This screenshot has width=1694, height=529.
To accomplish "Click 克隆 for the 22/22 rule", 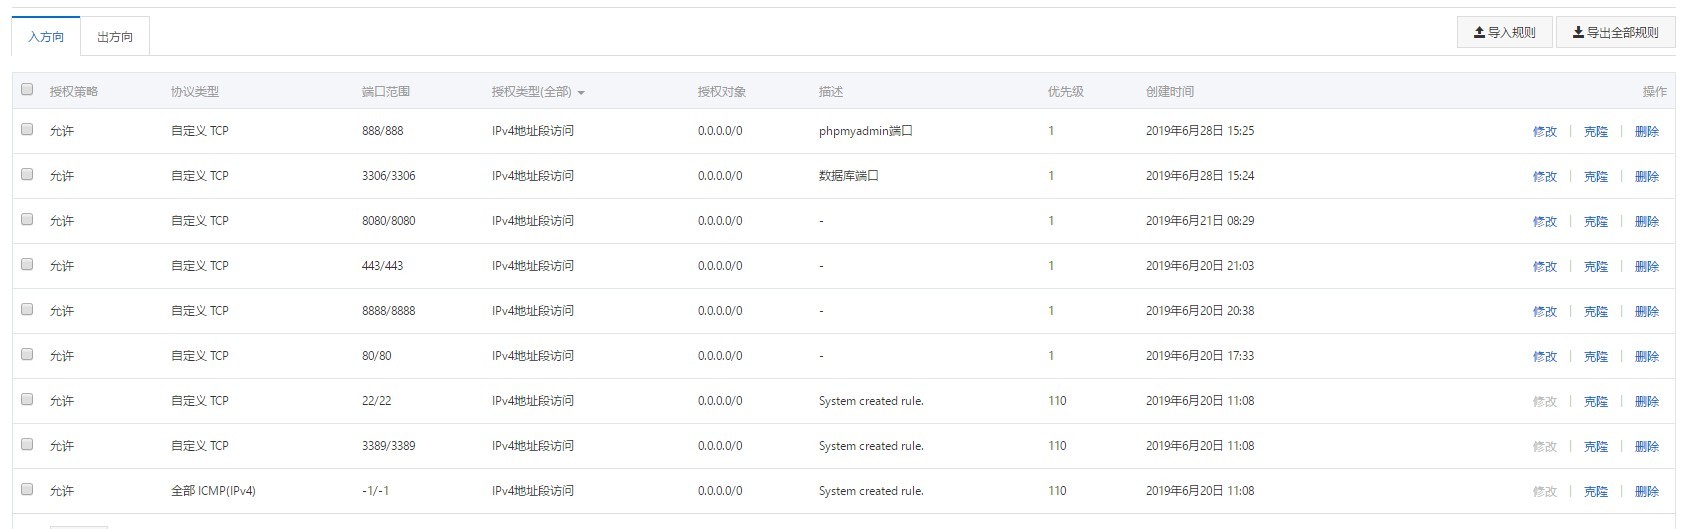I will pos(1596,402).
